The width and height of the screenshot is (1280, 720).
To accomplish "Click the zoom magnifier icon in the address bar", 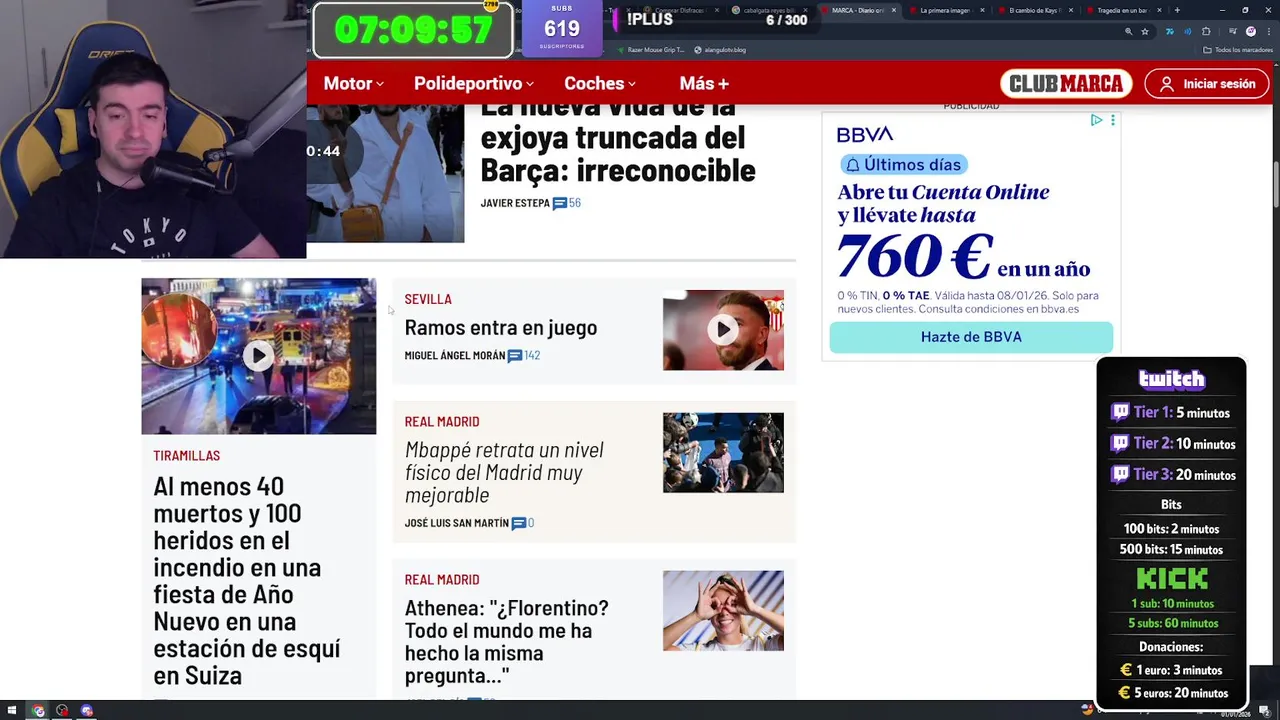I will click(x=1128, y=31).
